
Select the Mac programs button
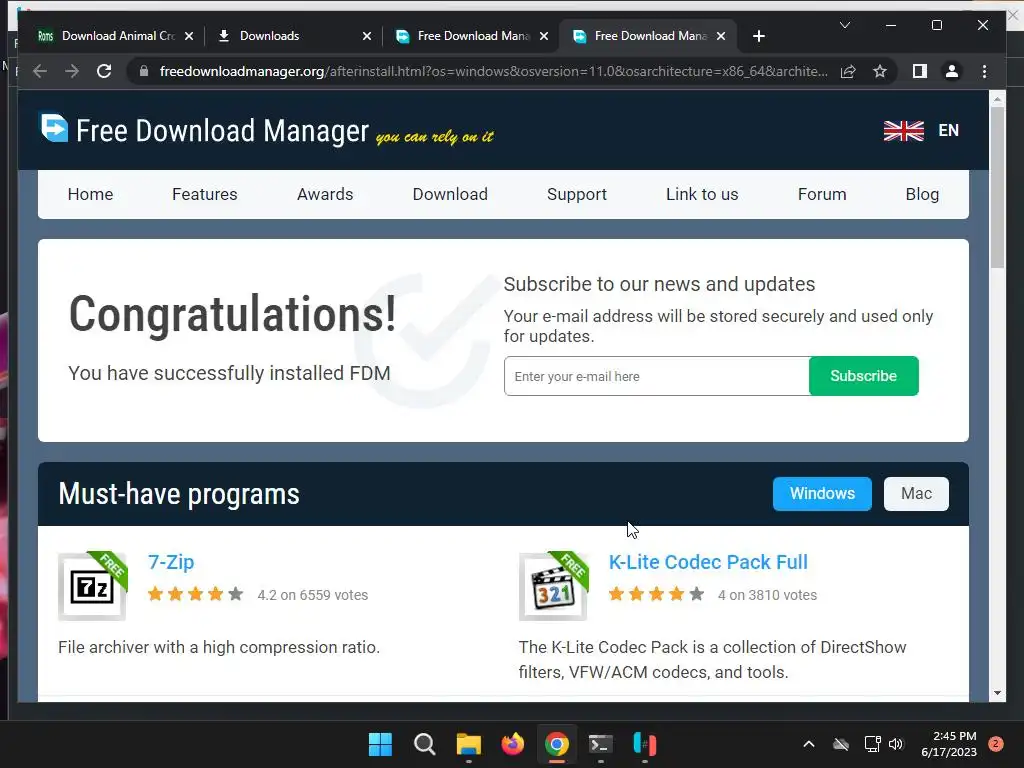(916, 494)
